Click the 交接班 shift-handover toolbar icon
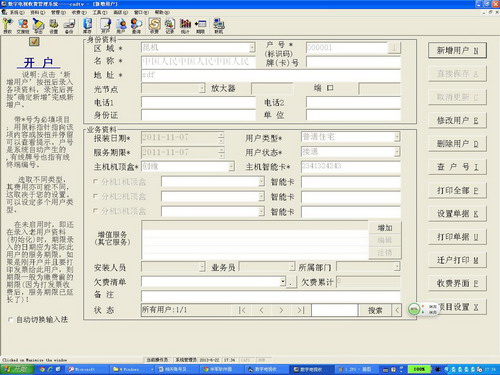This screenshot has height=375, width=500. [23, 26]
